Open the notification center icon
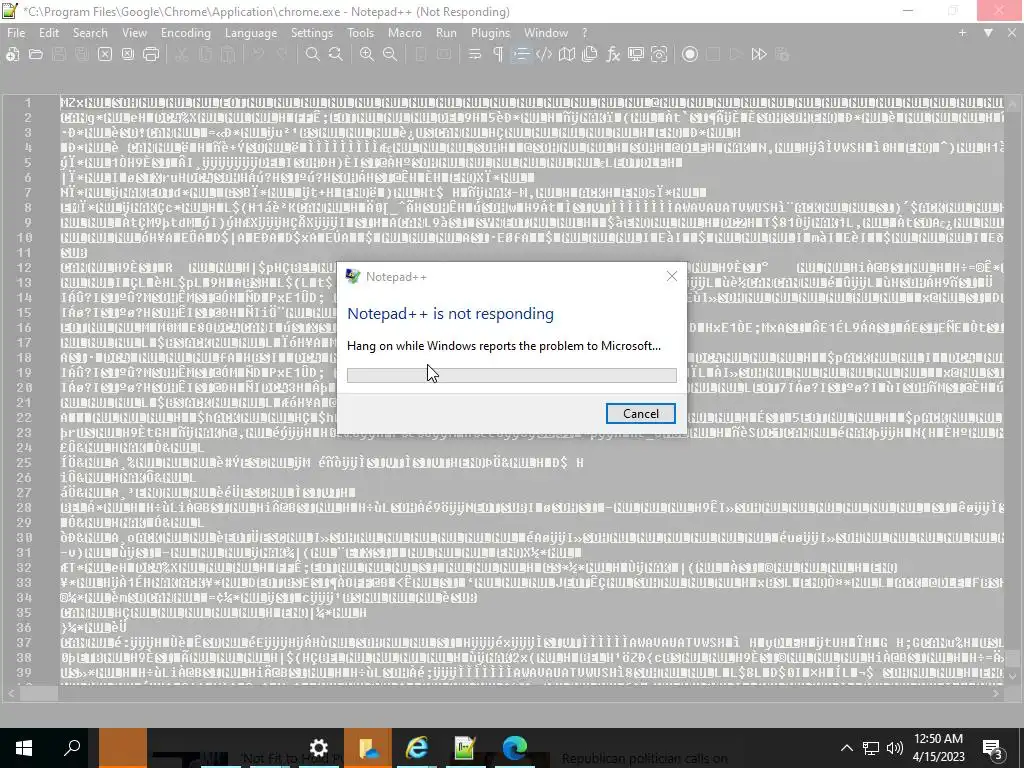The image size is (1024, 768). point(992,748)
